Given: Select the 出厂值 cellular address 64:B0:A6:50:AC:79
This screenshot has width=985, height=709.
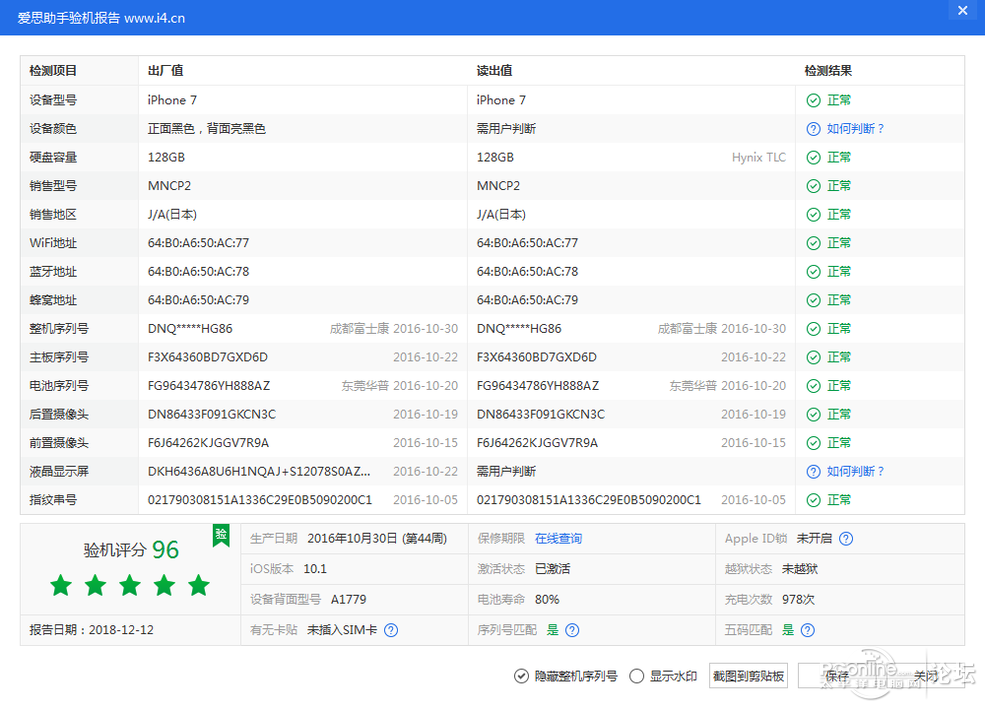Looking at the screenshot, I should point(199,300).
